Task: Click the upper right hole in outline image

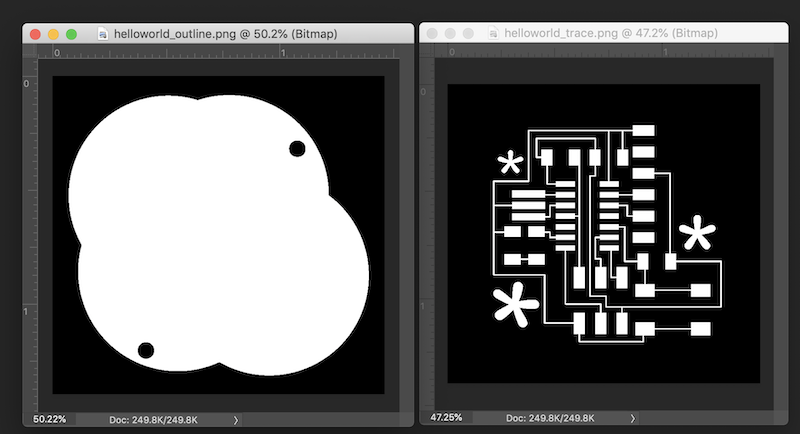Action: [297, 149]
